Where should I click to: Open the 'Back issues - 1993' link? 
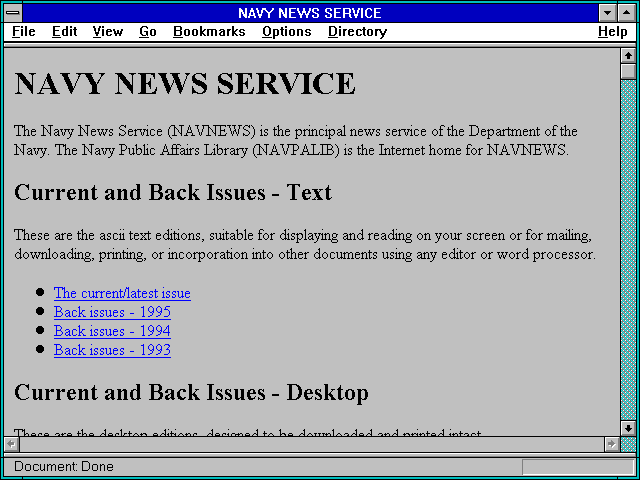(112, 350)
